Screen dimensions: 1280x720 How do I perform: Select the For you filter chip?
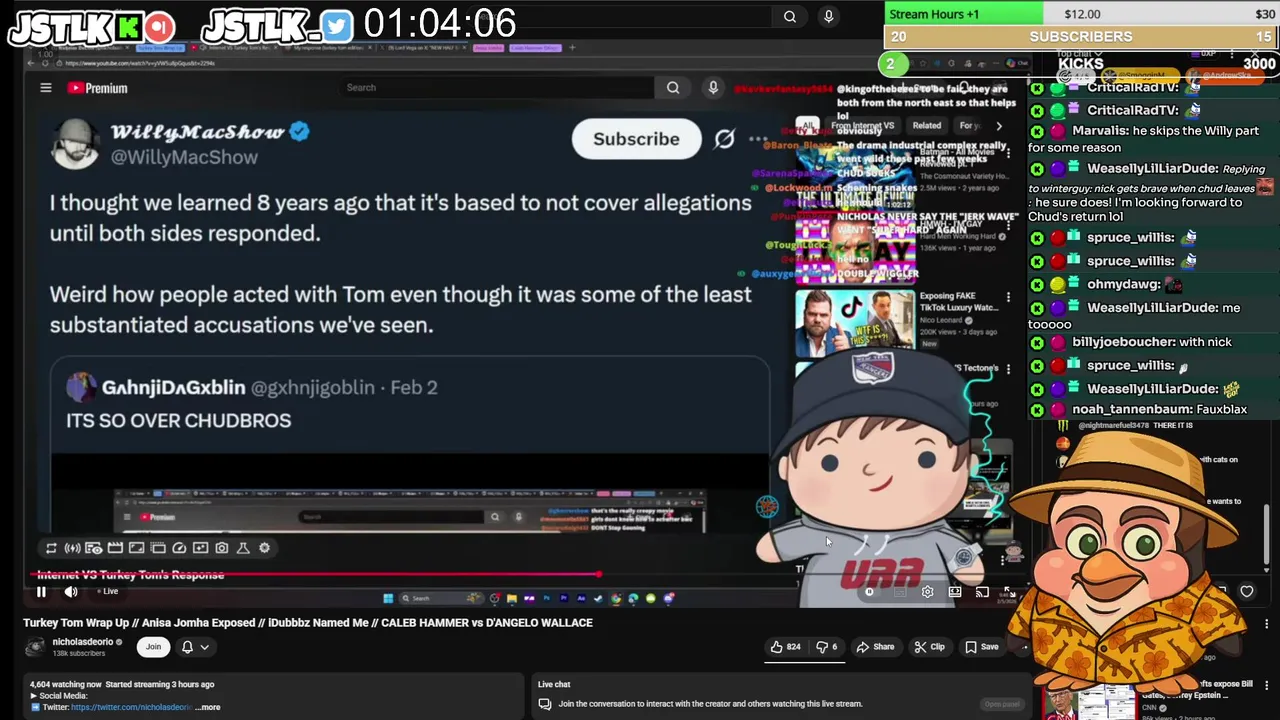click(x=969, y=126)
